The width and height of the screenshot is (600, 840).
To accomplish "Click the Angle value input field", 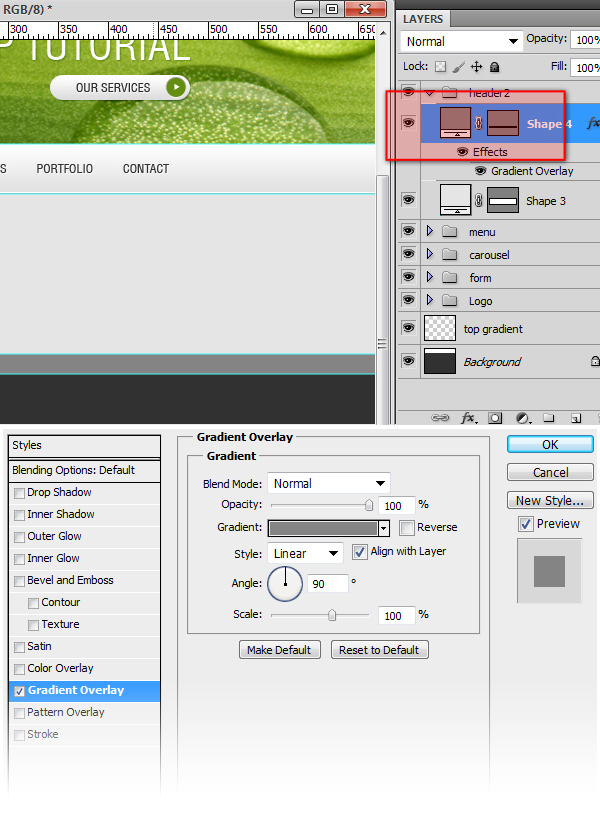I will point(327,584).
